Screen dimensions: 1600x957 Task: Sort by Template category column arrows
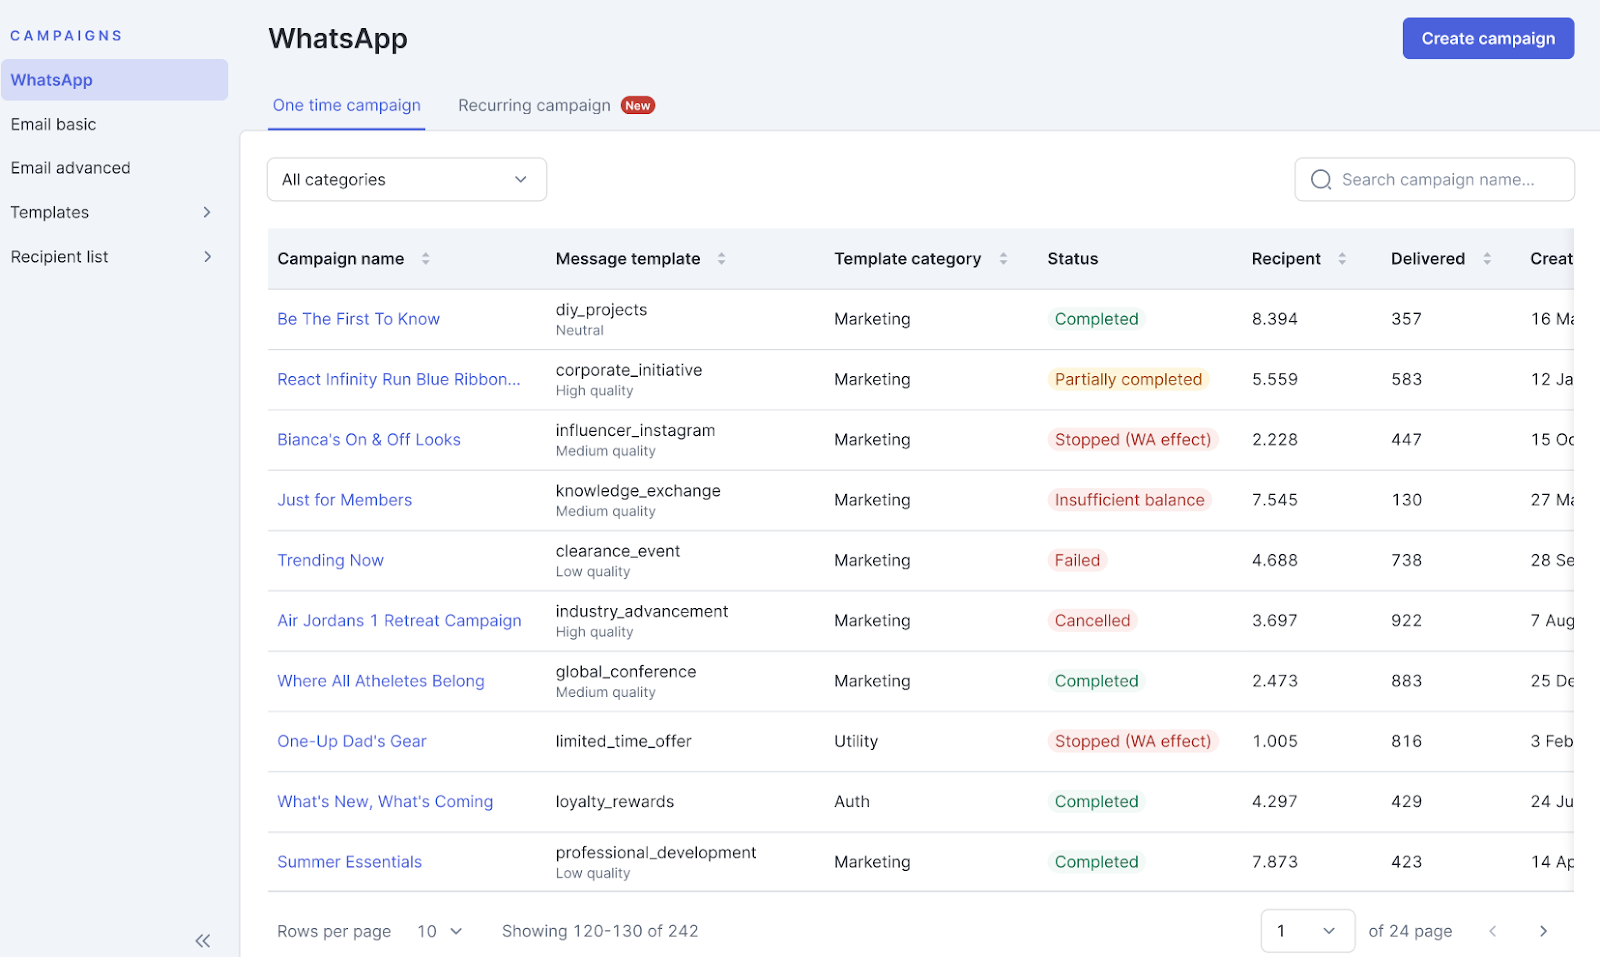click(1003, 259)
